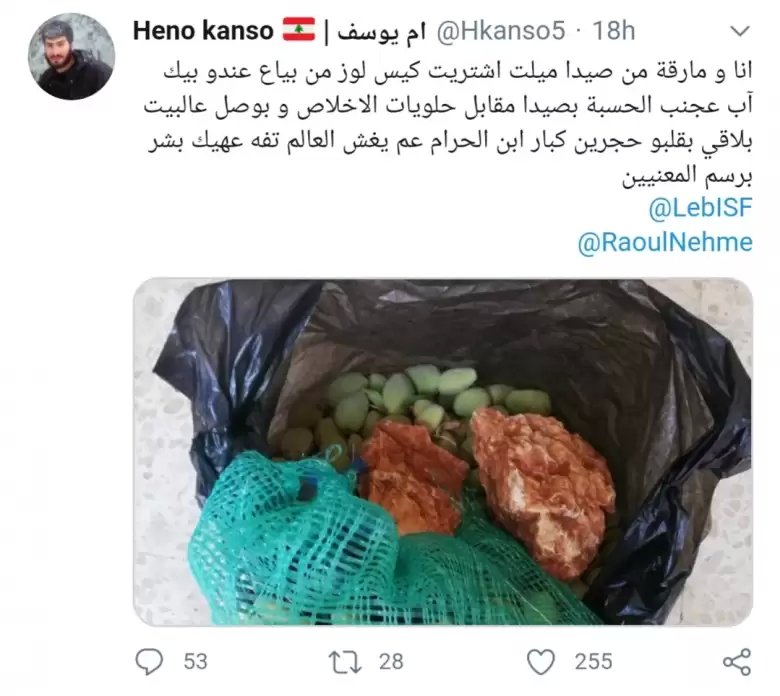Click the 255 likes count
The width and height of the screenshot is (780, 696).
(x=593, y=662)
